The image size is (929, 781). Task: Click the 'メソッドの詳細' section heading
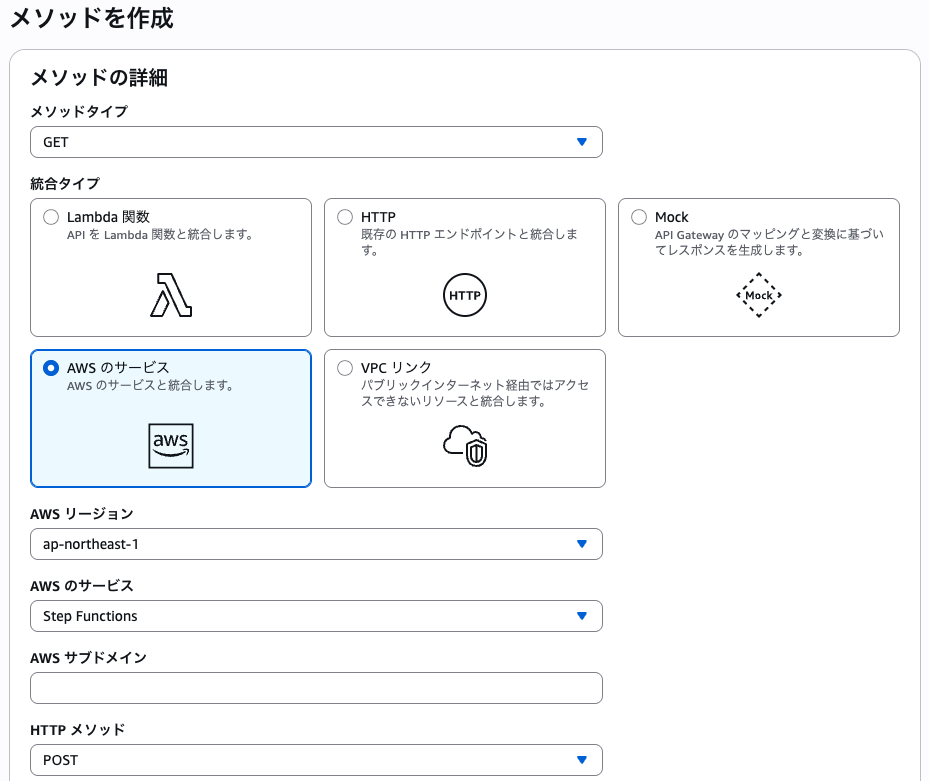(x=99, y=78)
